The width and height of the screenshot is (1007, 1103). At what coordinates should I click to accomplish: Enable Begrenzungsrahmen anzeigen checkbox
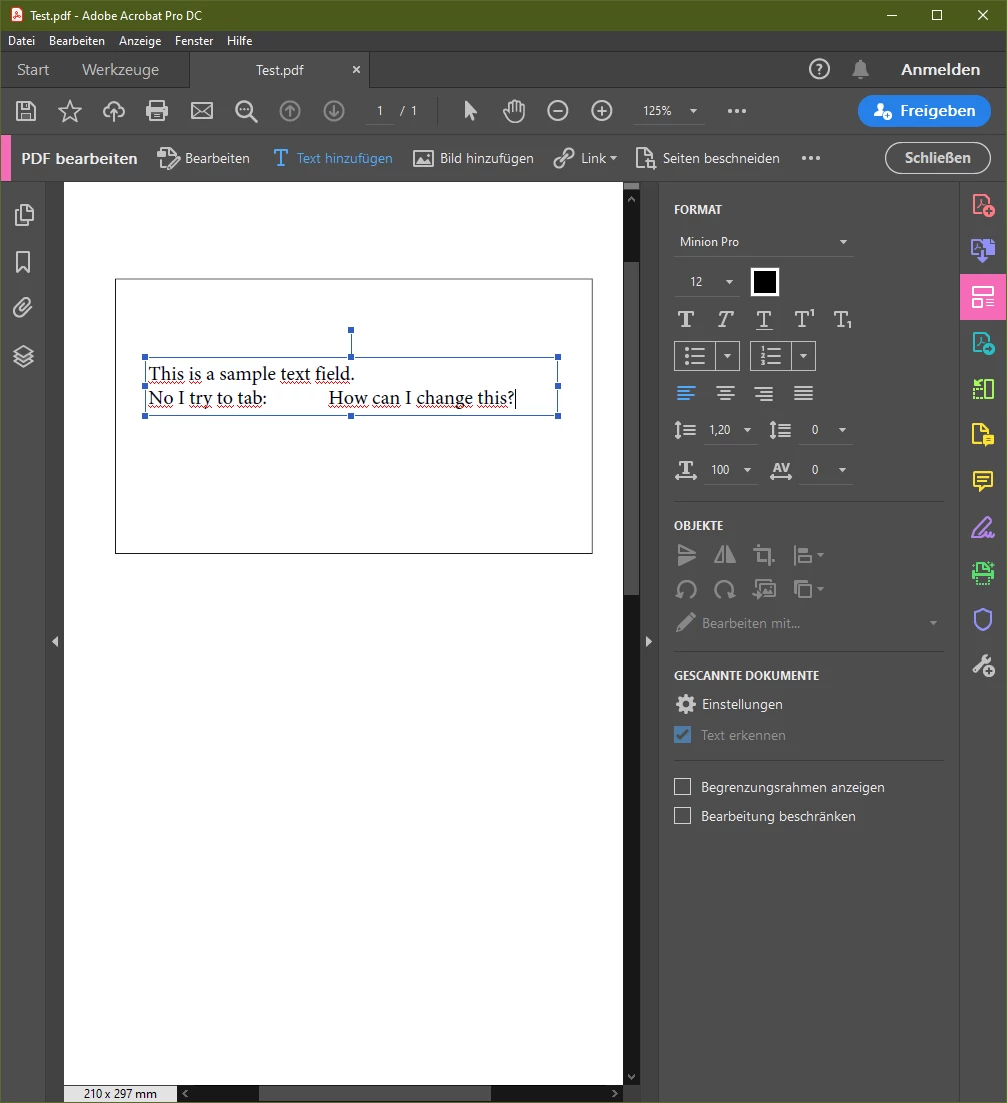683,786
